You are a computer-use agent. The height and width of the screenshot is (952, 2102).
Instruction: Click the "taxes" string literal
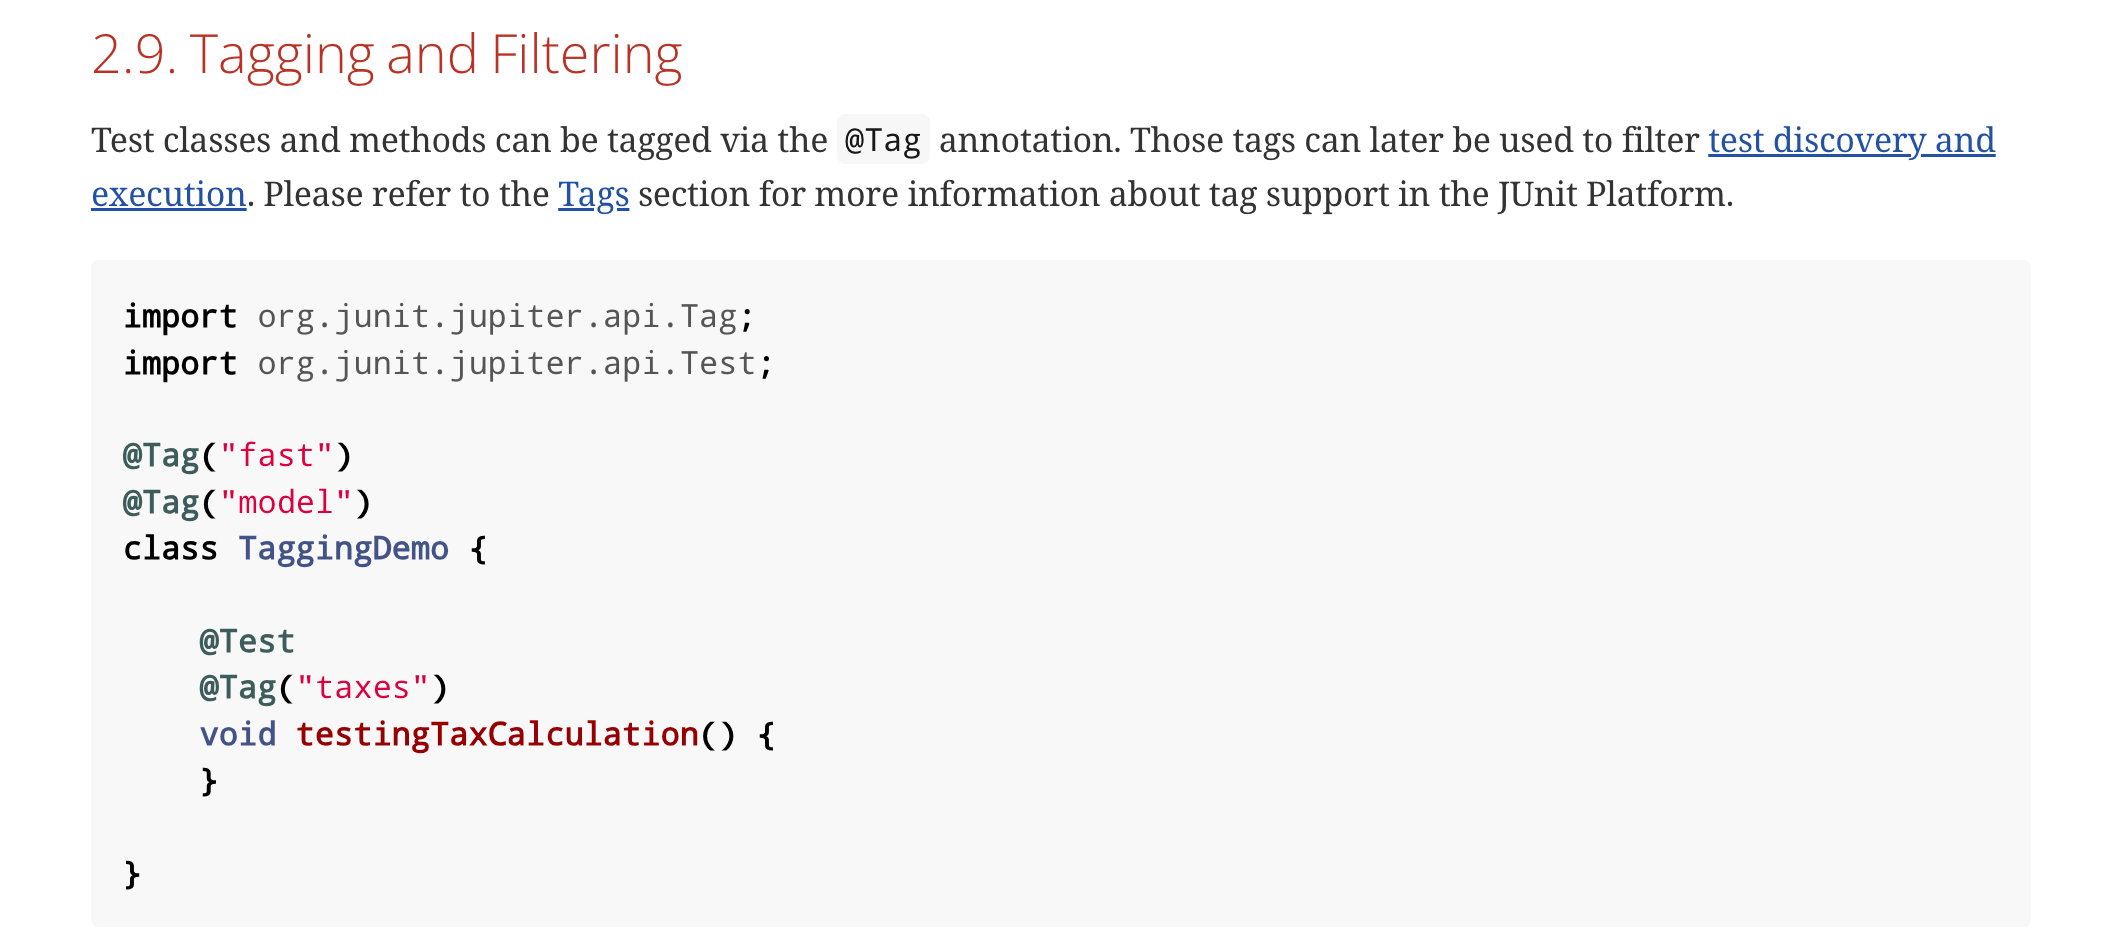click(363, 688)
